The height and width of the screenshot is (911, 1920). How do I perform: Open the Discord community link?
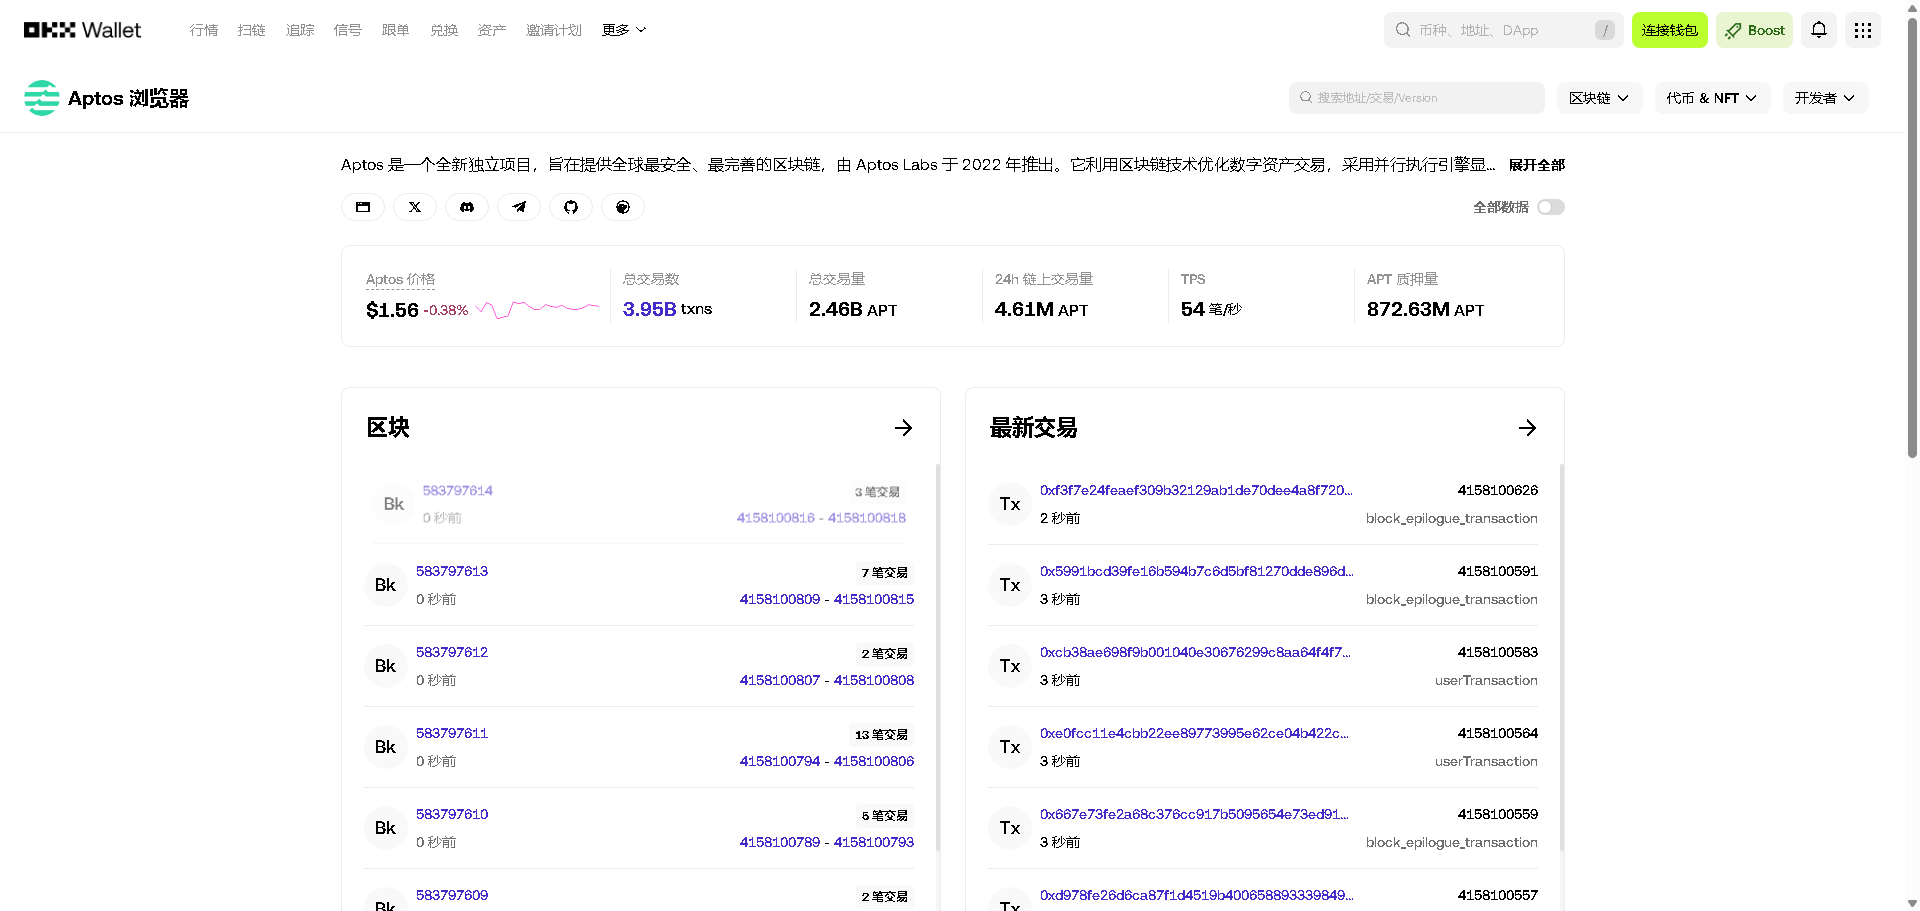[467, 207]
